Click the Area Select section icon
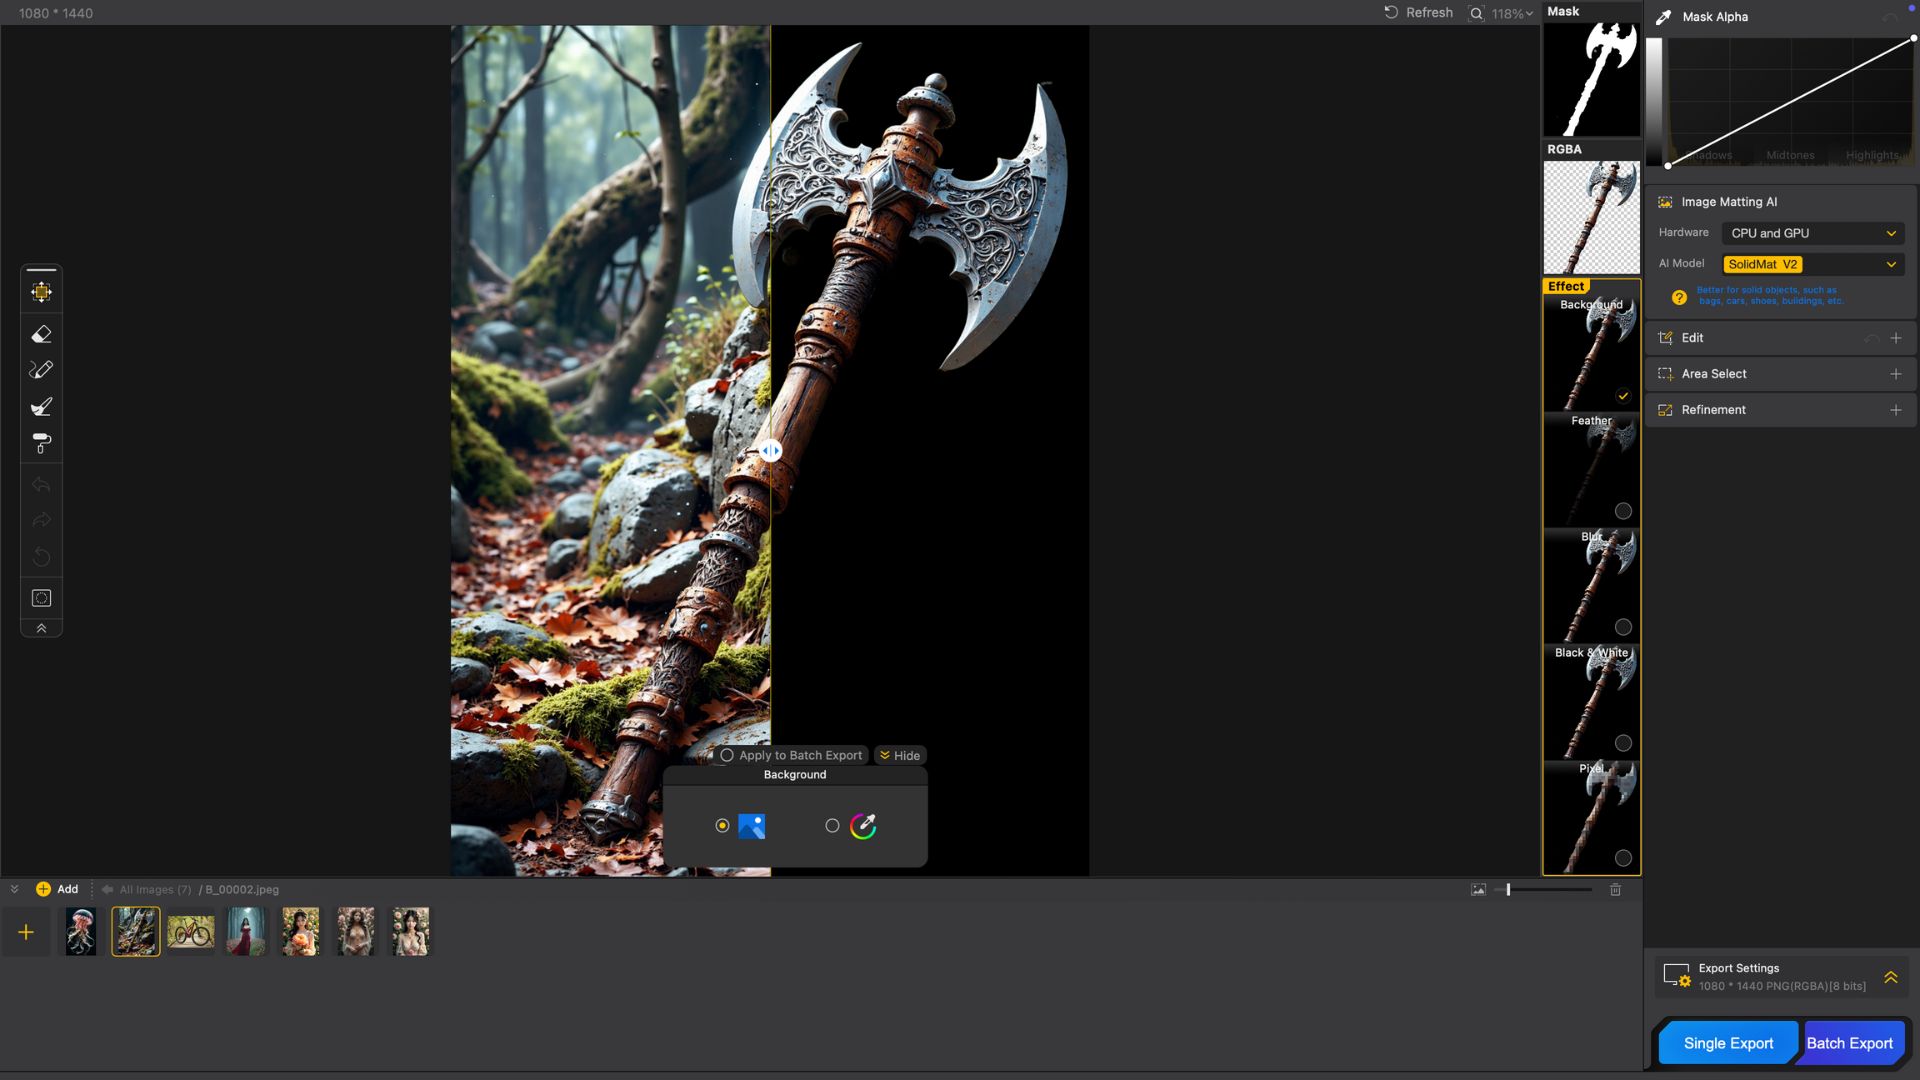 [x=1665, y=374]
